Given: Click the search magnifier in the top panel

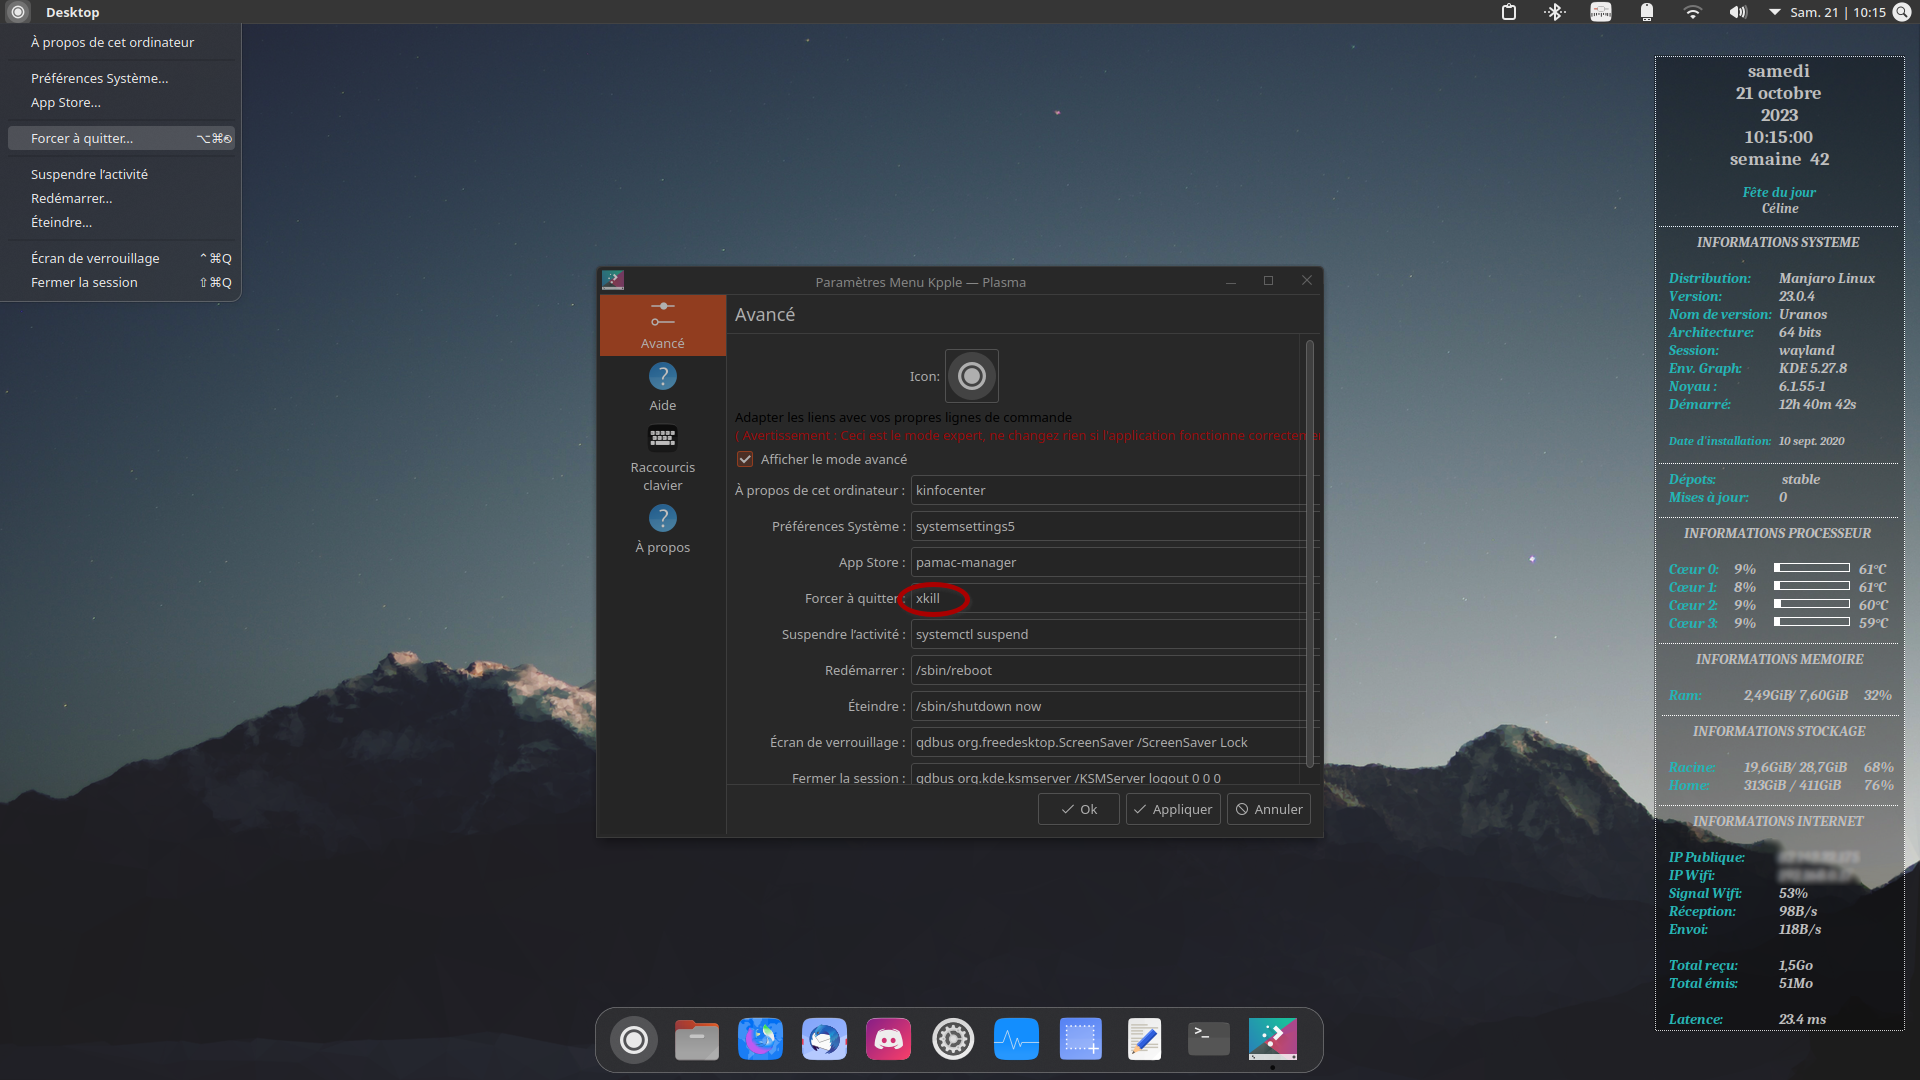Looking at the screenshot, I should pyautogui.click(x=1902, y=12).
